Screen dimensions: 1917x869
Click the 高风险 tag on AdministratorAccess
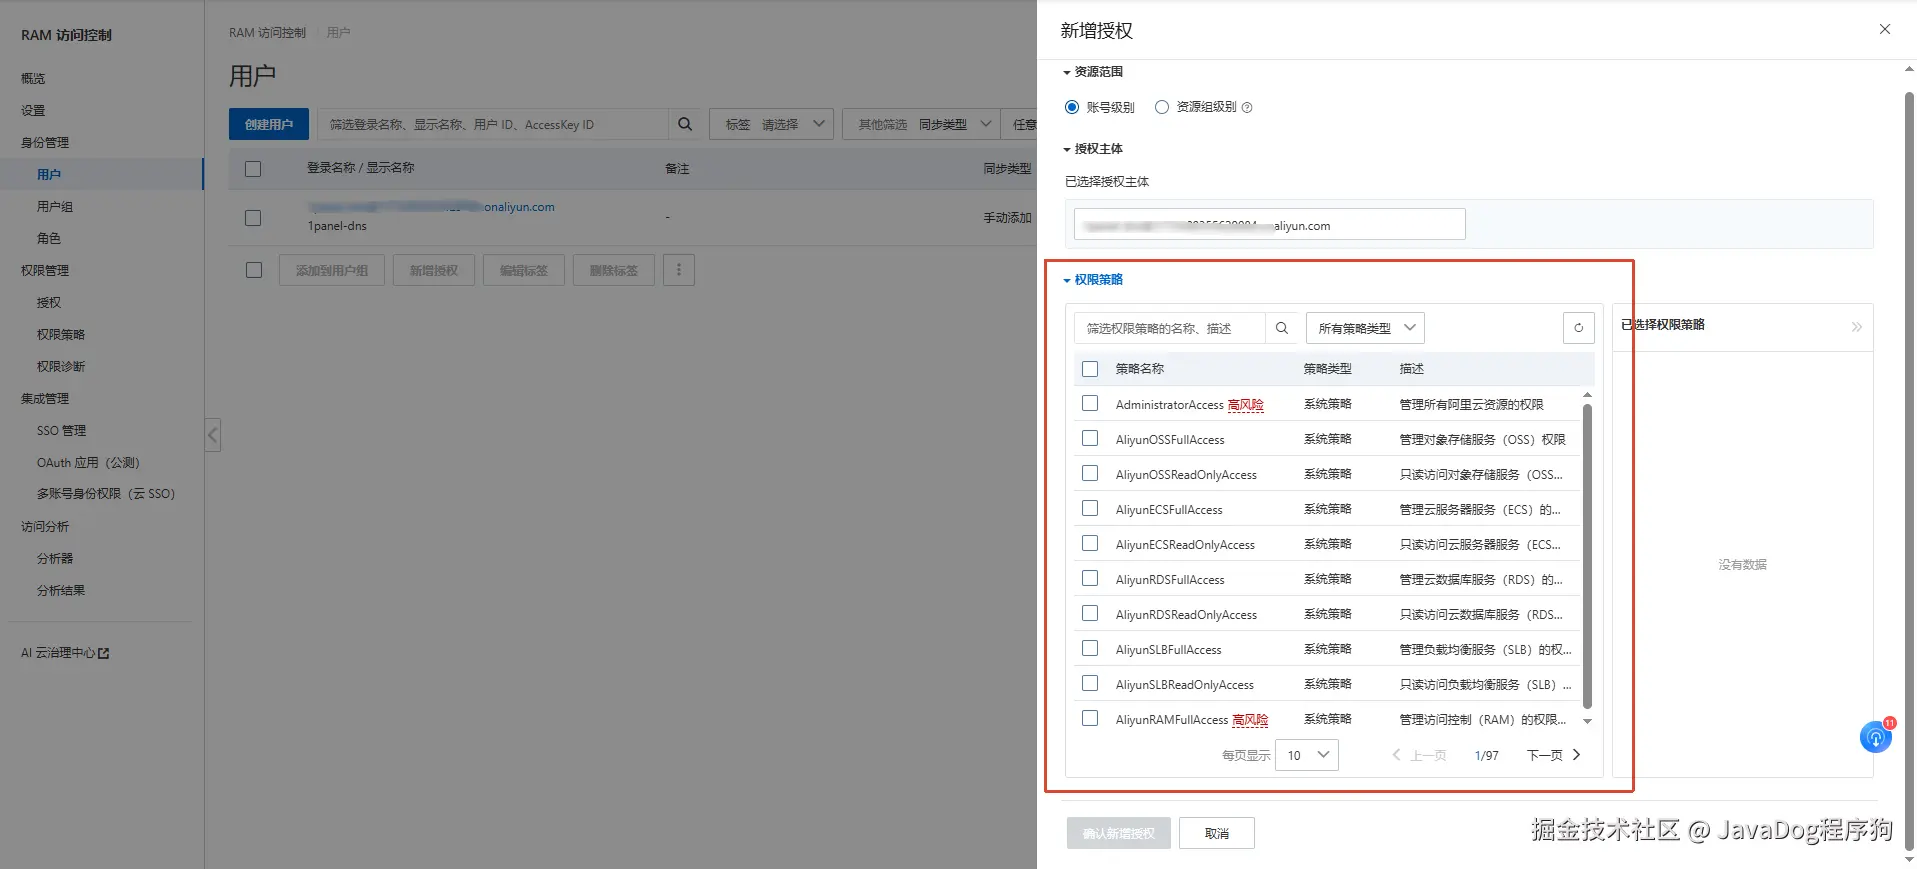[x=1246, y=405]
